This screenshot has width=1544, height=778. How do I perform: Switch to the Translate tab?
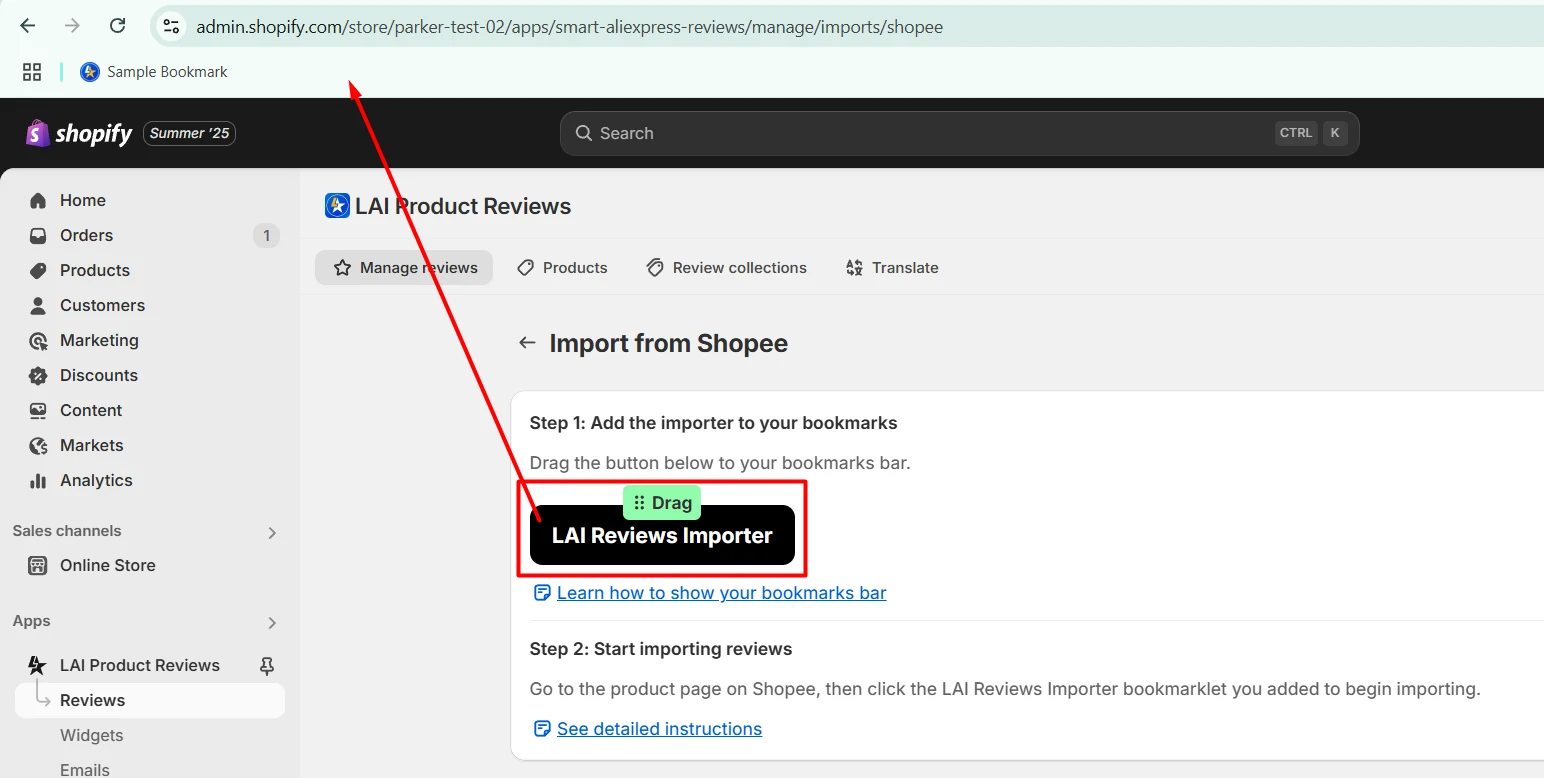click(x=892, y=268)
